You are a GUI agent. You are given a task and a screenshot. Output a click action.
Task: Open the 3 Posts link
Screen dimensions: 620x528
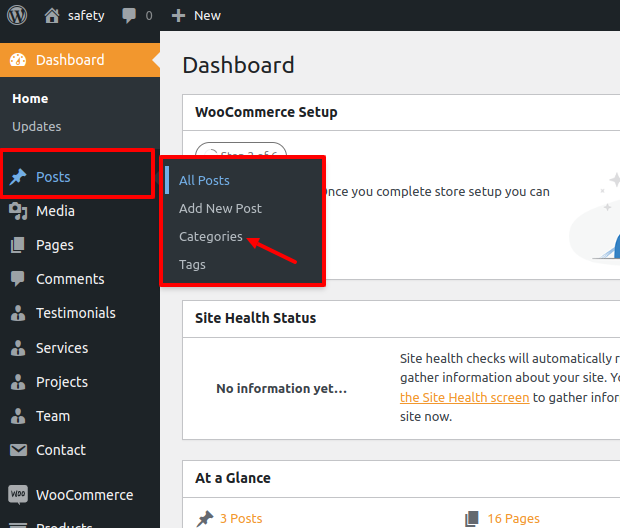tap(240, 518)
